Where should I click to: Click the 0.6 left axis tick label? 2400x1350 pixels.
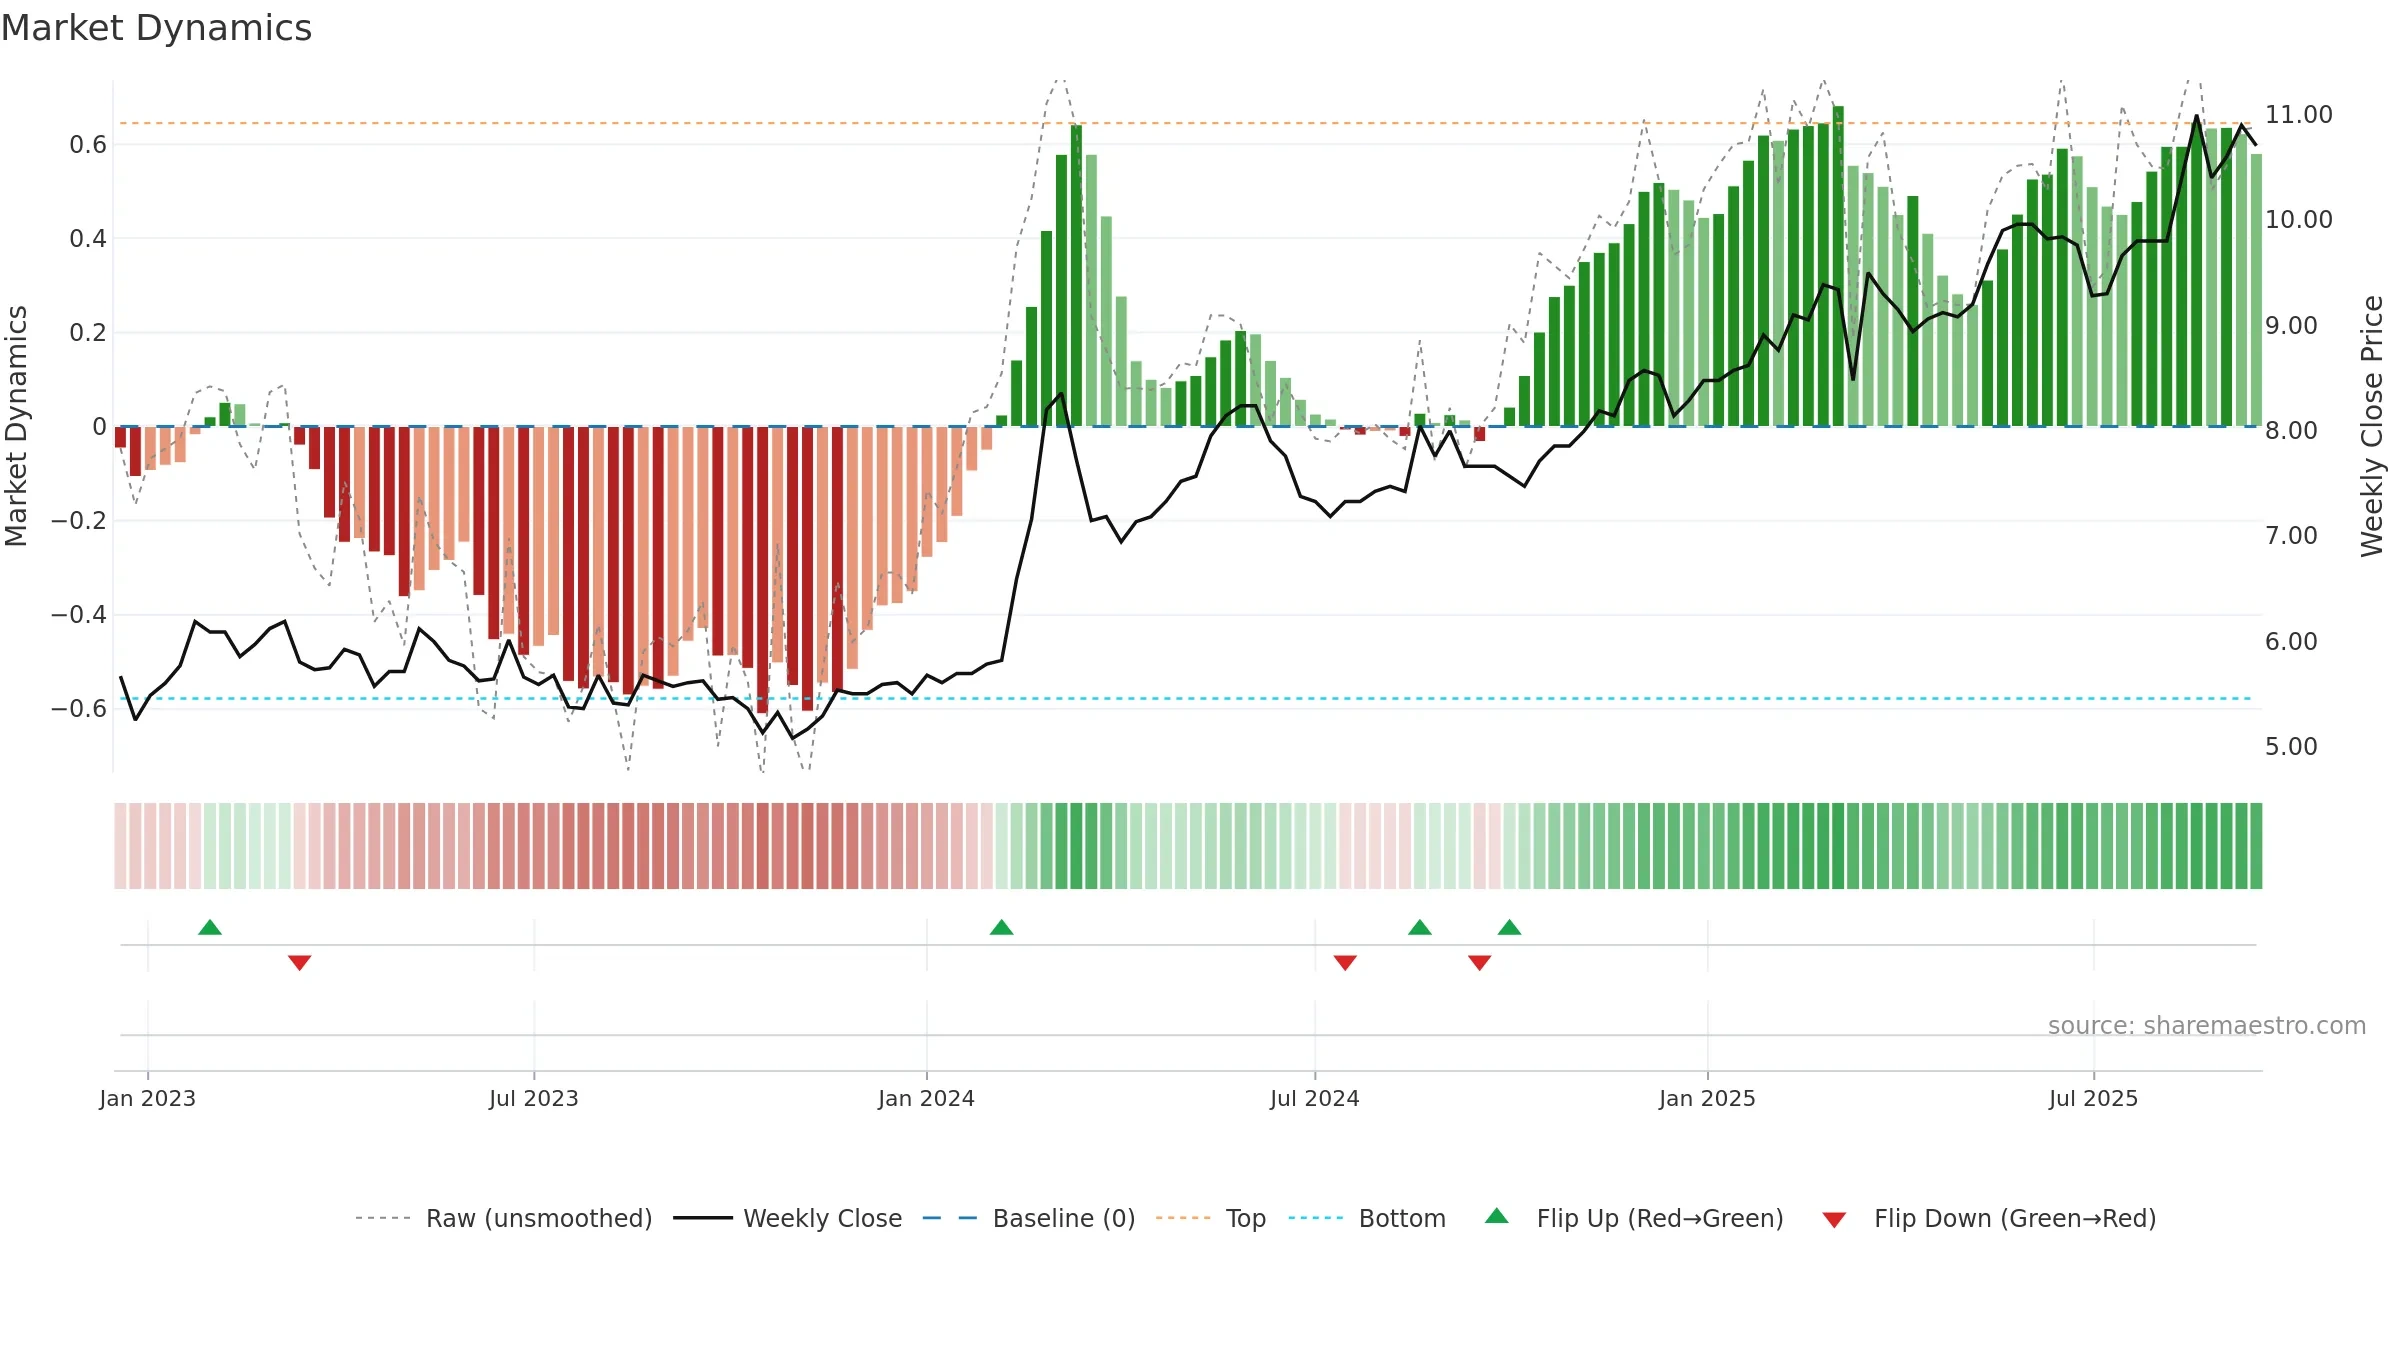(x=88, y=145)
